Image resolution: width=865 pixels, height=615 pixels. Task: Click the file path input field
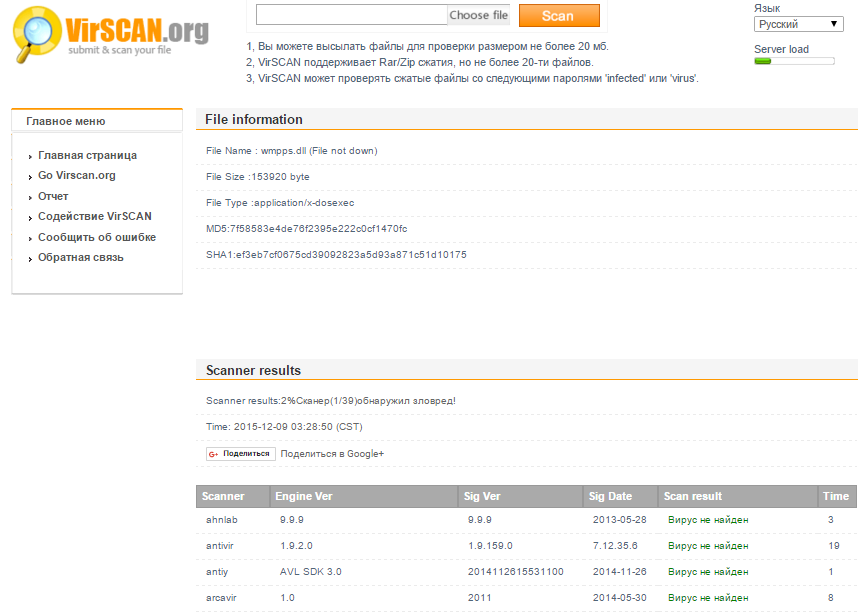(351, 15)
